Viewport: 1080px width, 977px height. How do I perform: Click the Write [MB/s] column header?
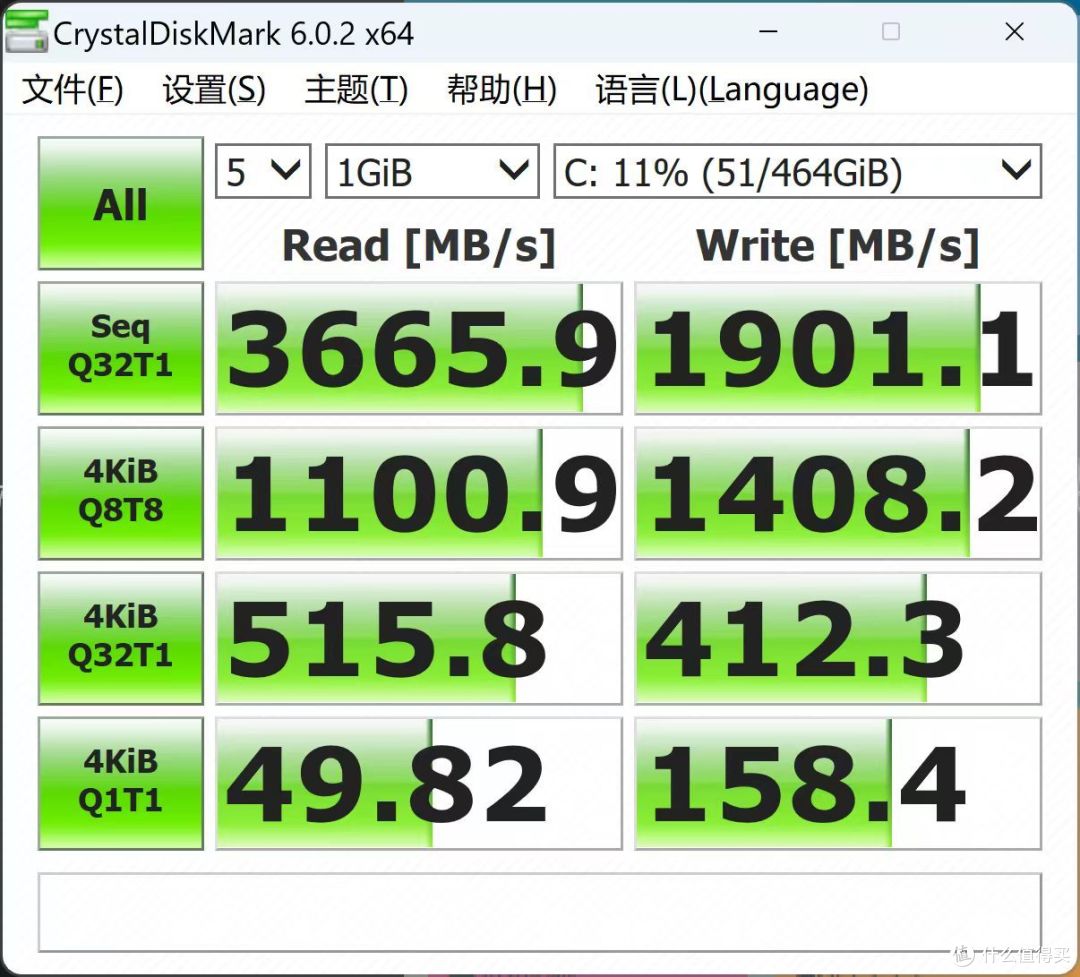click(838, 247)
